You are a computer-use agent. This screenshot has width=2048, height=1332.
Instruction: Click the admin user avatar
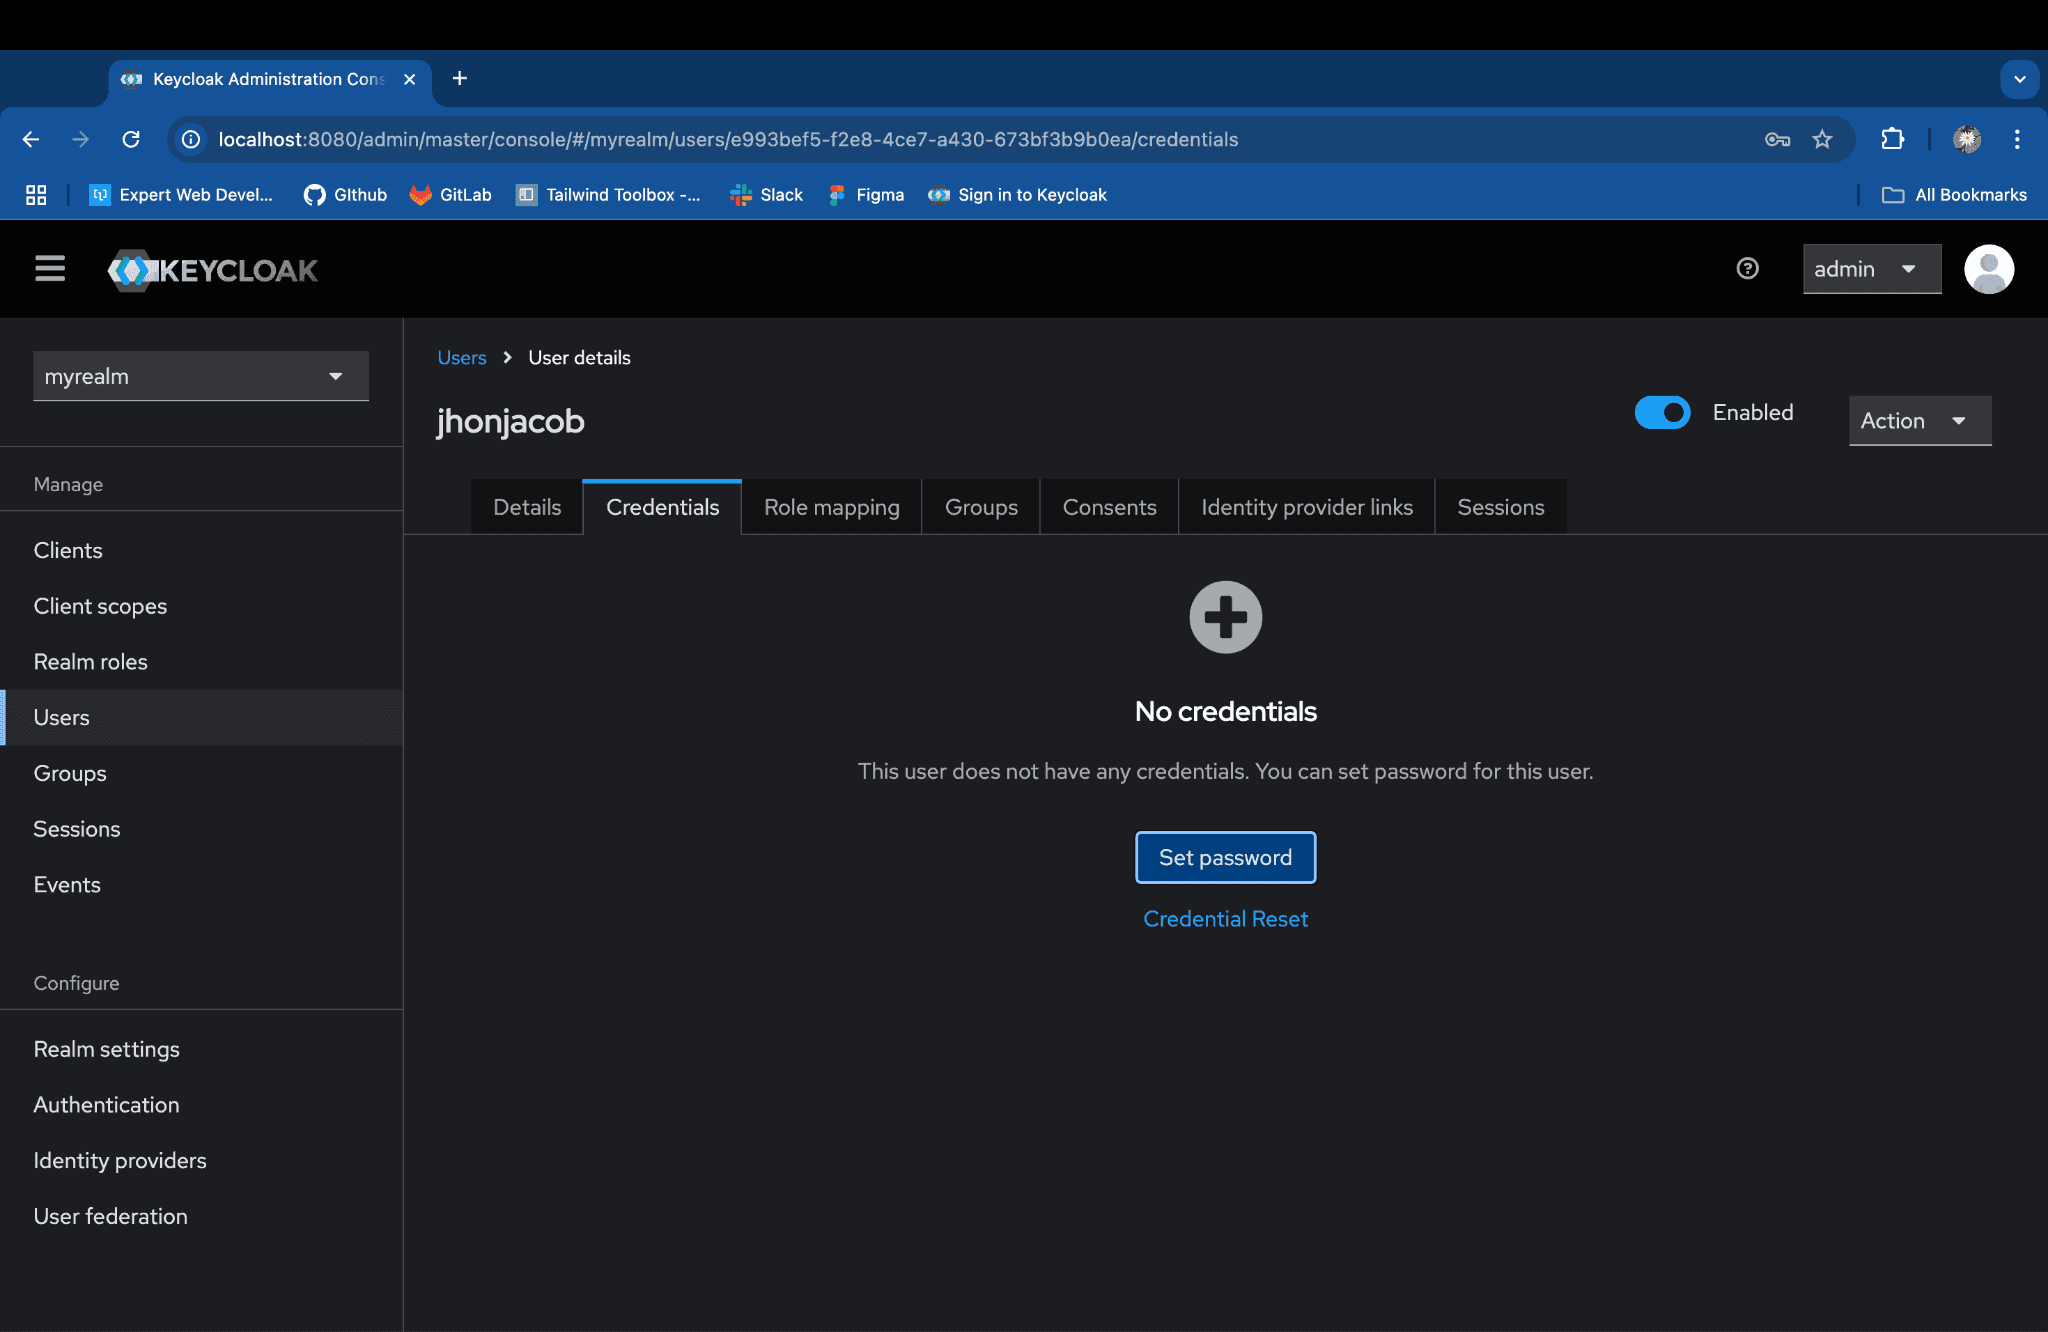click(x=1988, y=269)
